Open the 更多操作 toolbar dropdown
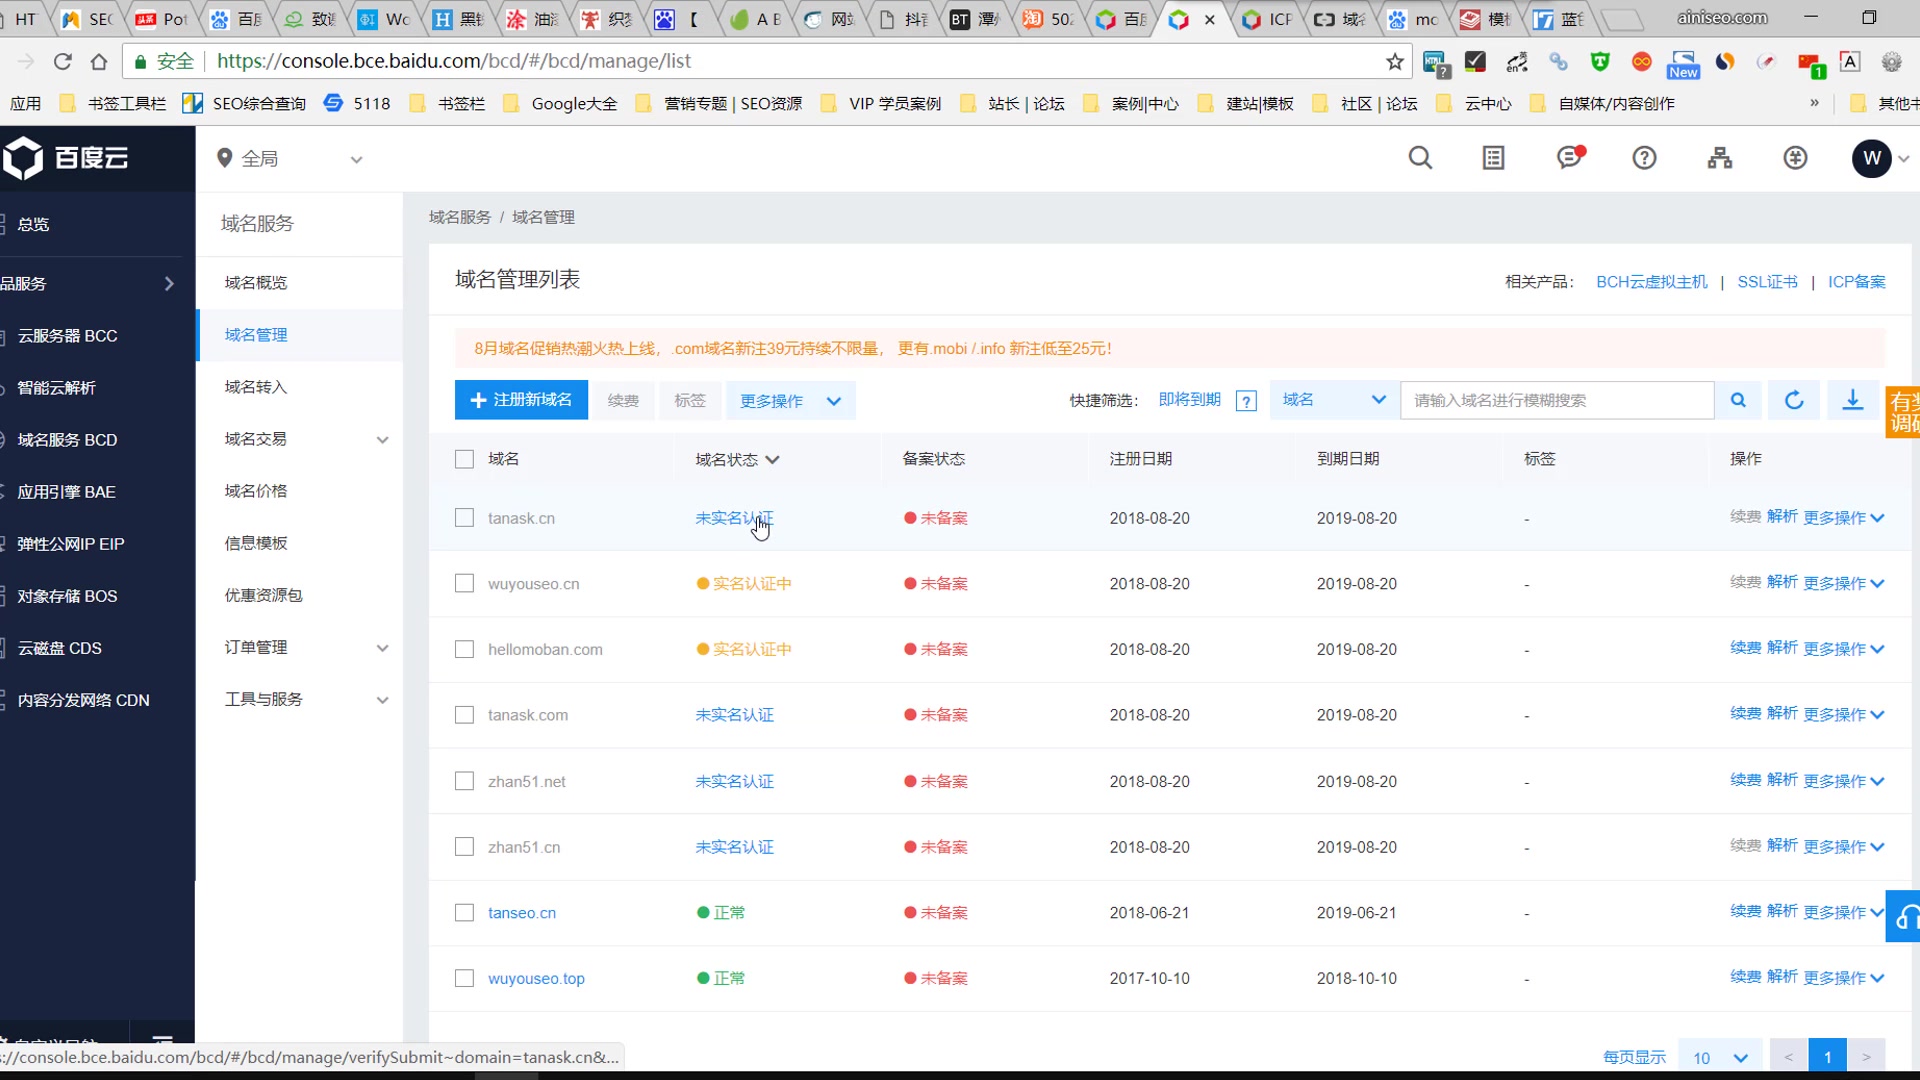Image resolution: width=1920 pixels, height=1080 pixels. [x=790, y=400]
